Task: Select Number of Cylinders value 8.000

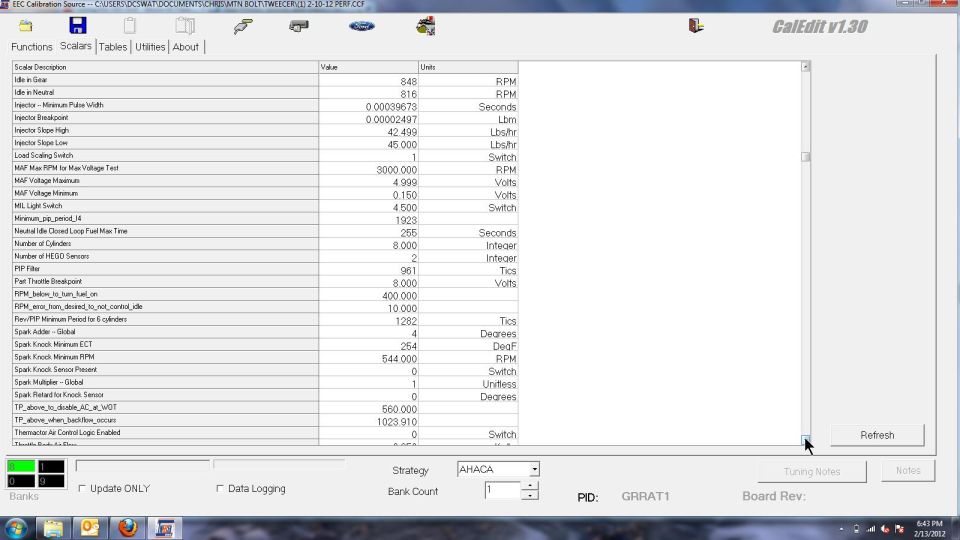Action: [x=369, y=246]
